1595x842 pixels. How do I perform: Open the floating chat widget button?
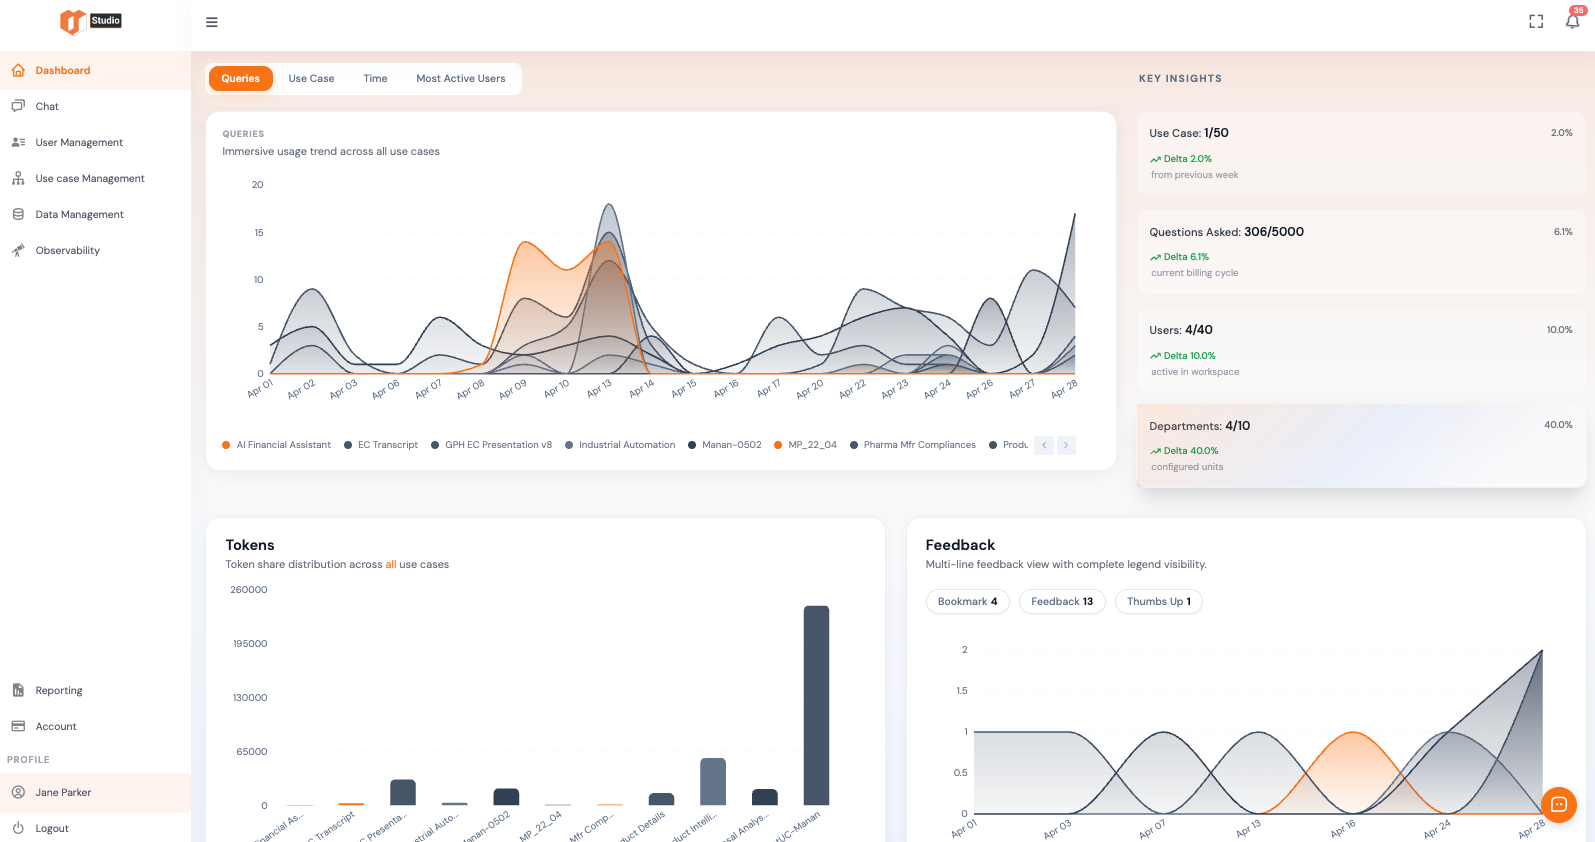(1559, 805)
